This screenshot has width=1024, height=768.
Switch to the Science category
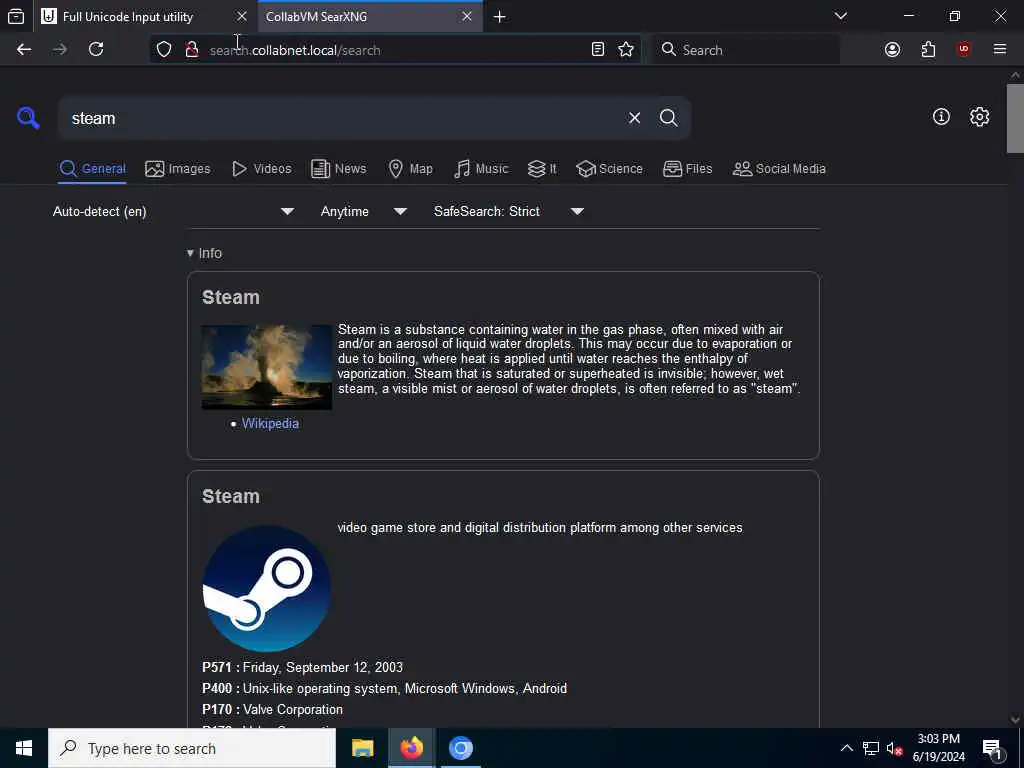point(609,169)
